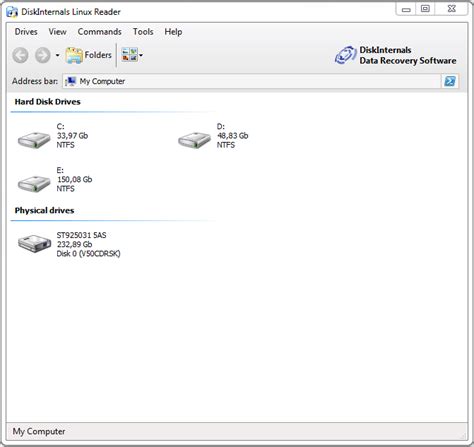Click the My Computer icon in address bar
474x447 pixels.
click(x=70, y=81)
